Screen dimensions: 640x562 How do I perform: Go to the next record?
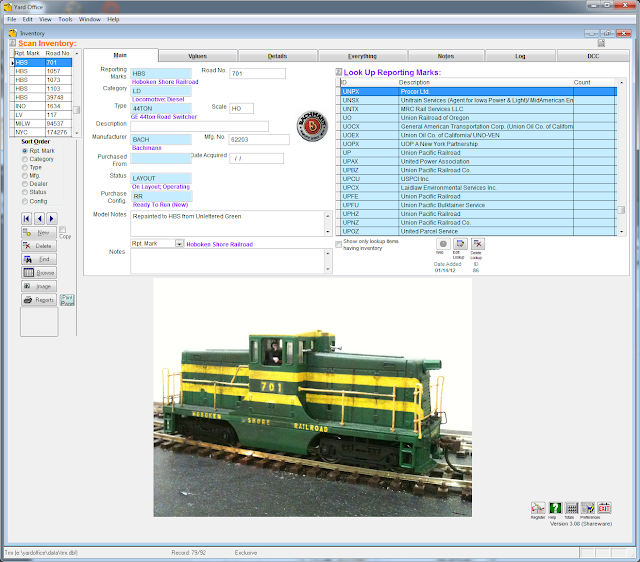tap(52, 218)
